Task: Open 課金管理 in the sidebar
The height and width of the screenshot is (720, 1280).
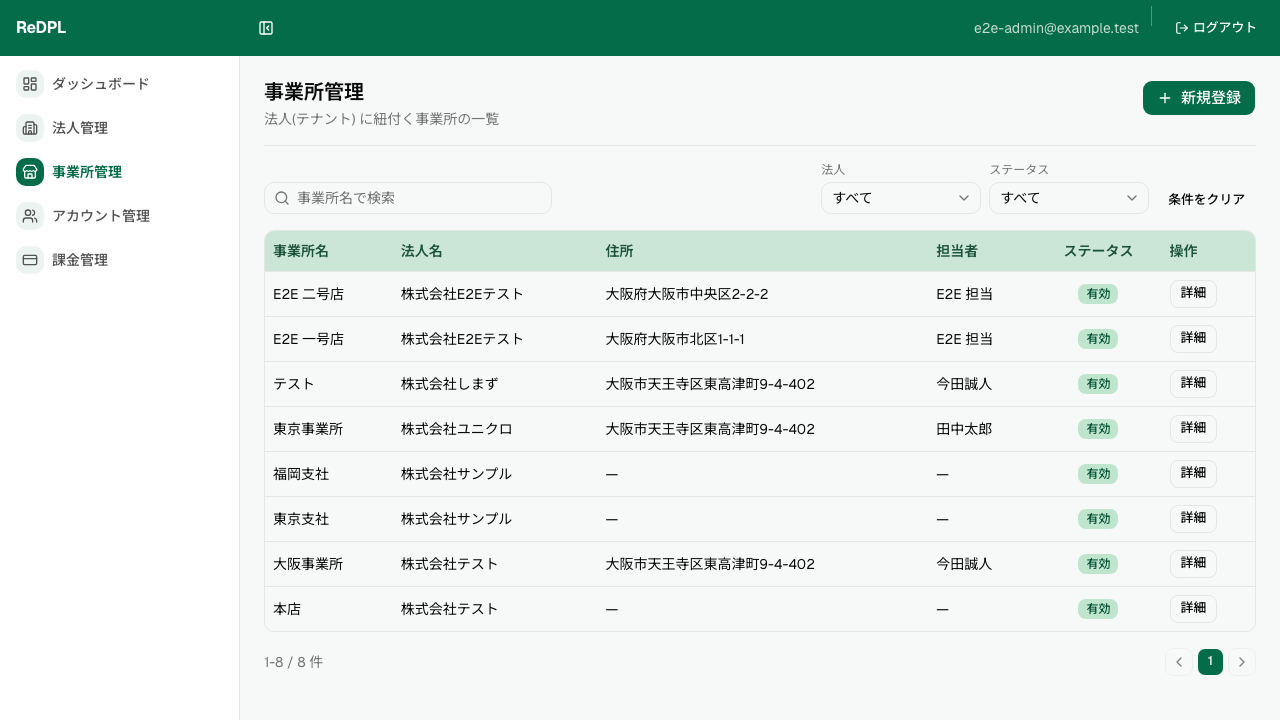Action: click(120, 260)
